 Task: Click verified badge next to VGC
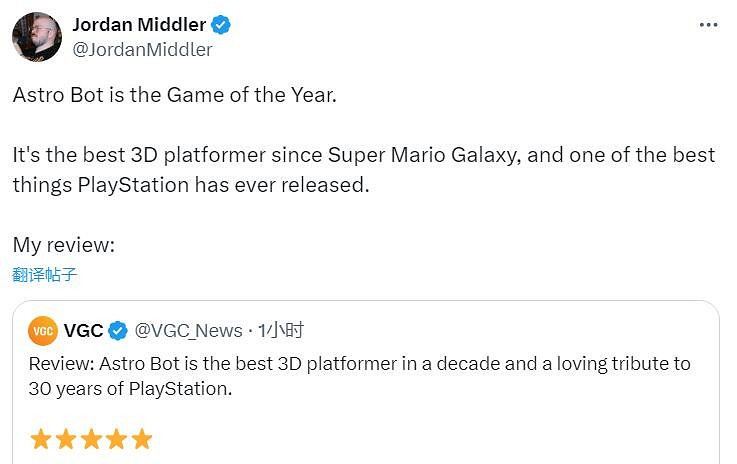tap(117, 331)
